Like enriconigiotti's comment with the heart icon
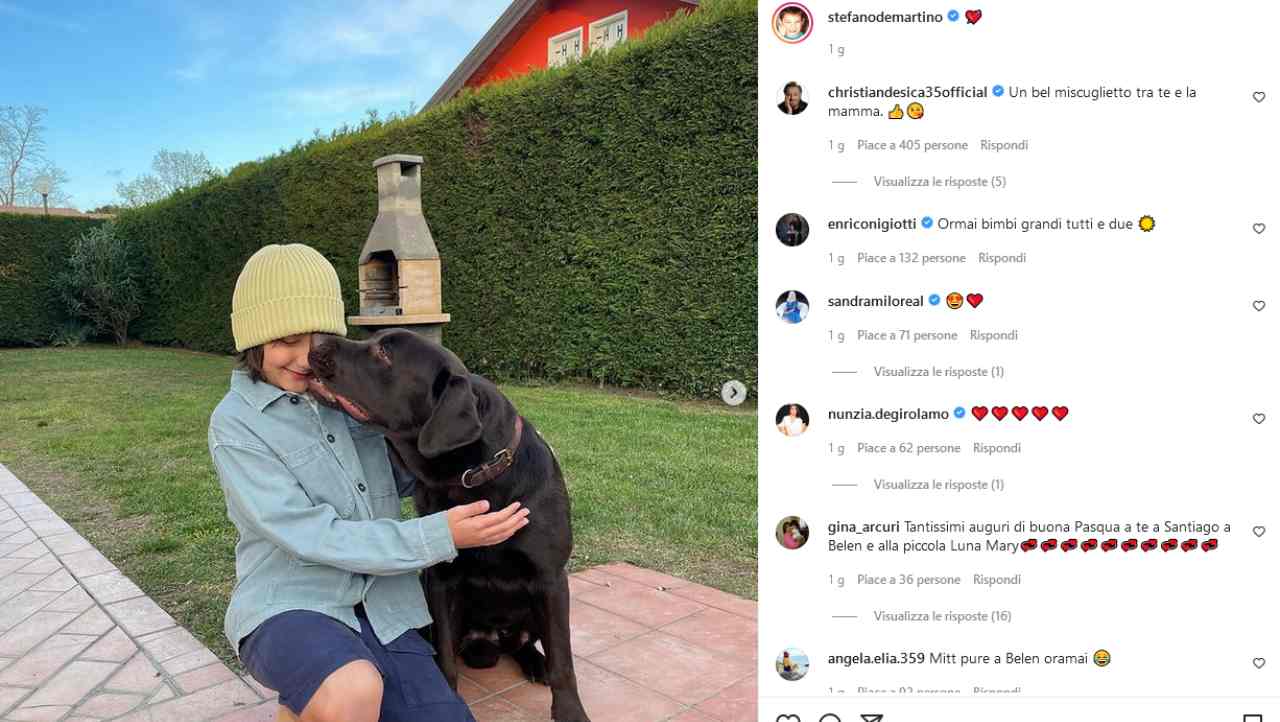 1259,229
